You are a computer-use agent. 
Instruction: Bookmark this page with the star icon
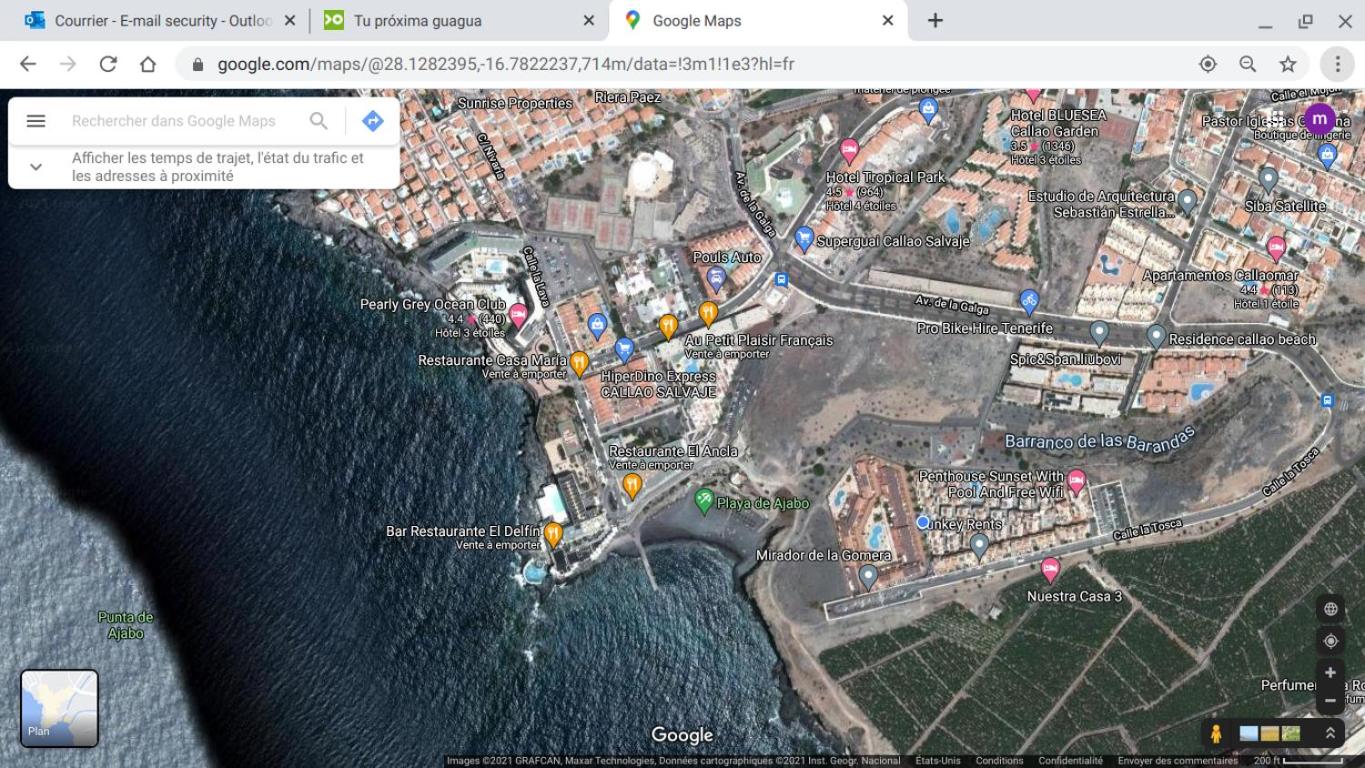[x=1288, y=64]
